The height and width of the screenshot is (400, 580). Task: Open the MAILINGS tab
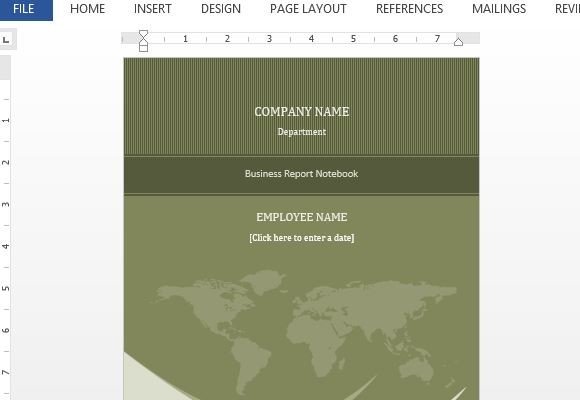point(499,9)
